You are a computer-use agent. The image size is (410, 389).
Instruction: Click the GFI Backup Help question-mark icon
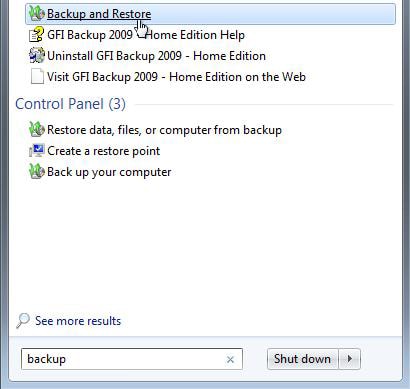(x=37, y=35)
